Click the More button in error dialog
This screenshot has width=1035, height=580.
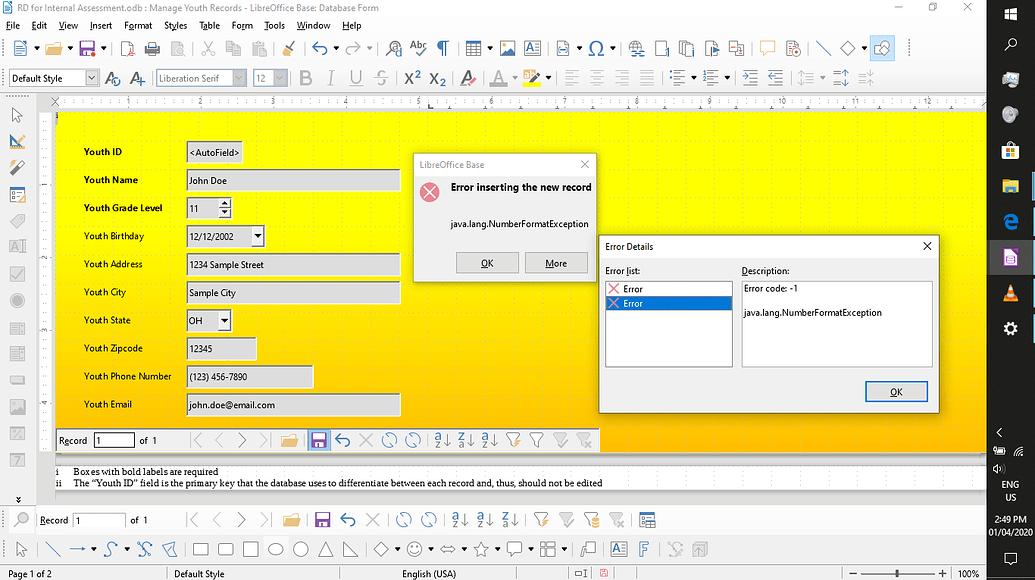[x=556, y=263]
